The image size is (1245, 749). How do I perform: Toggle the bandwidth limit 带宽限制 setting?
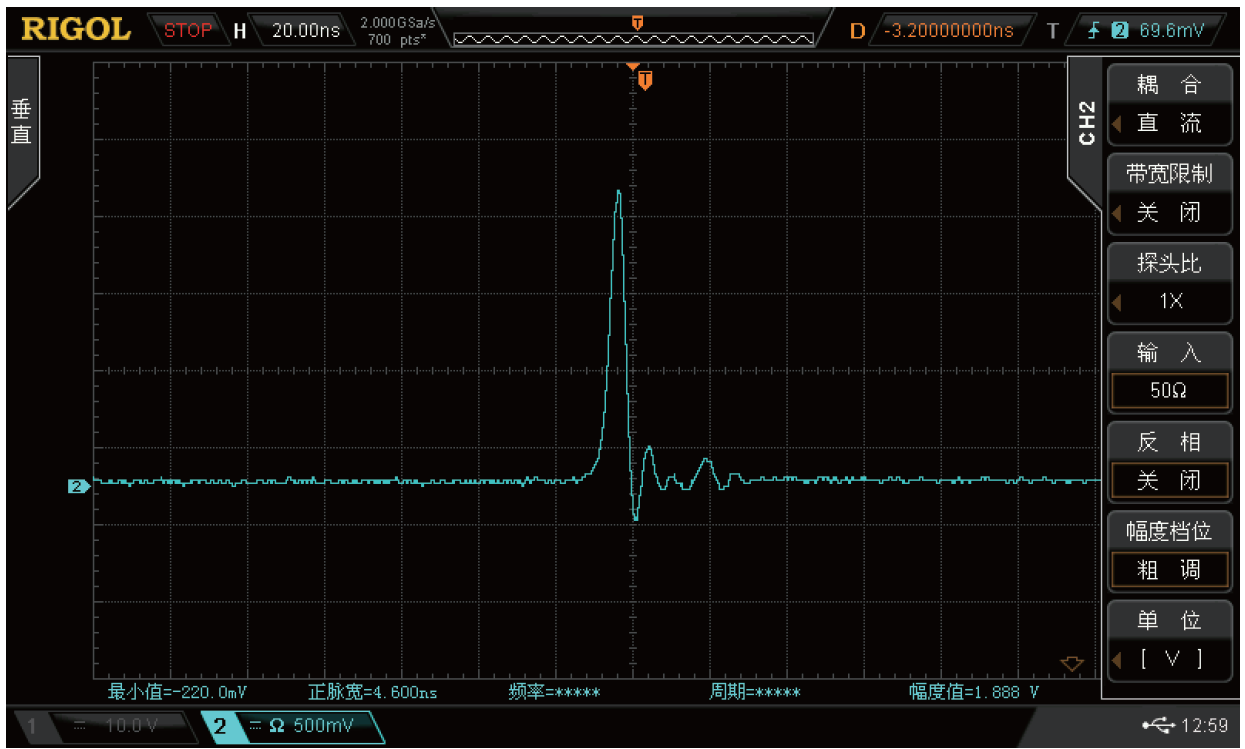click(1168, 194)
